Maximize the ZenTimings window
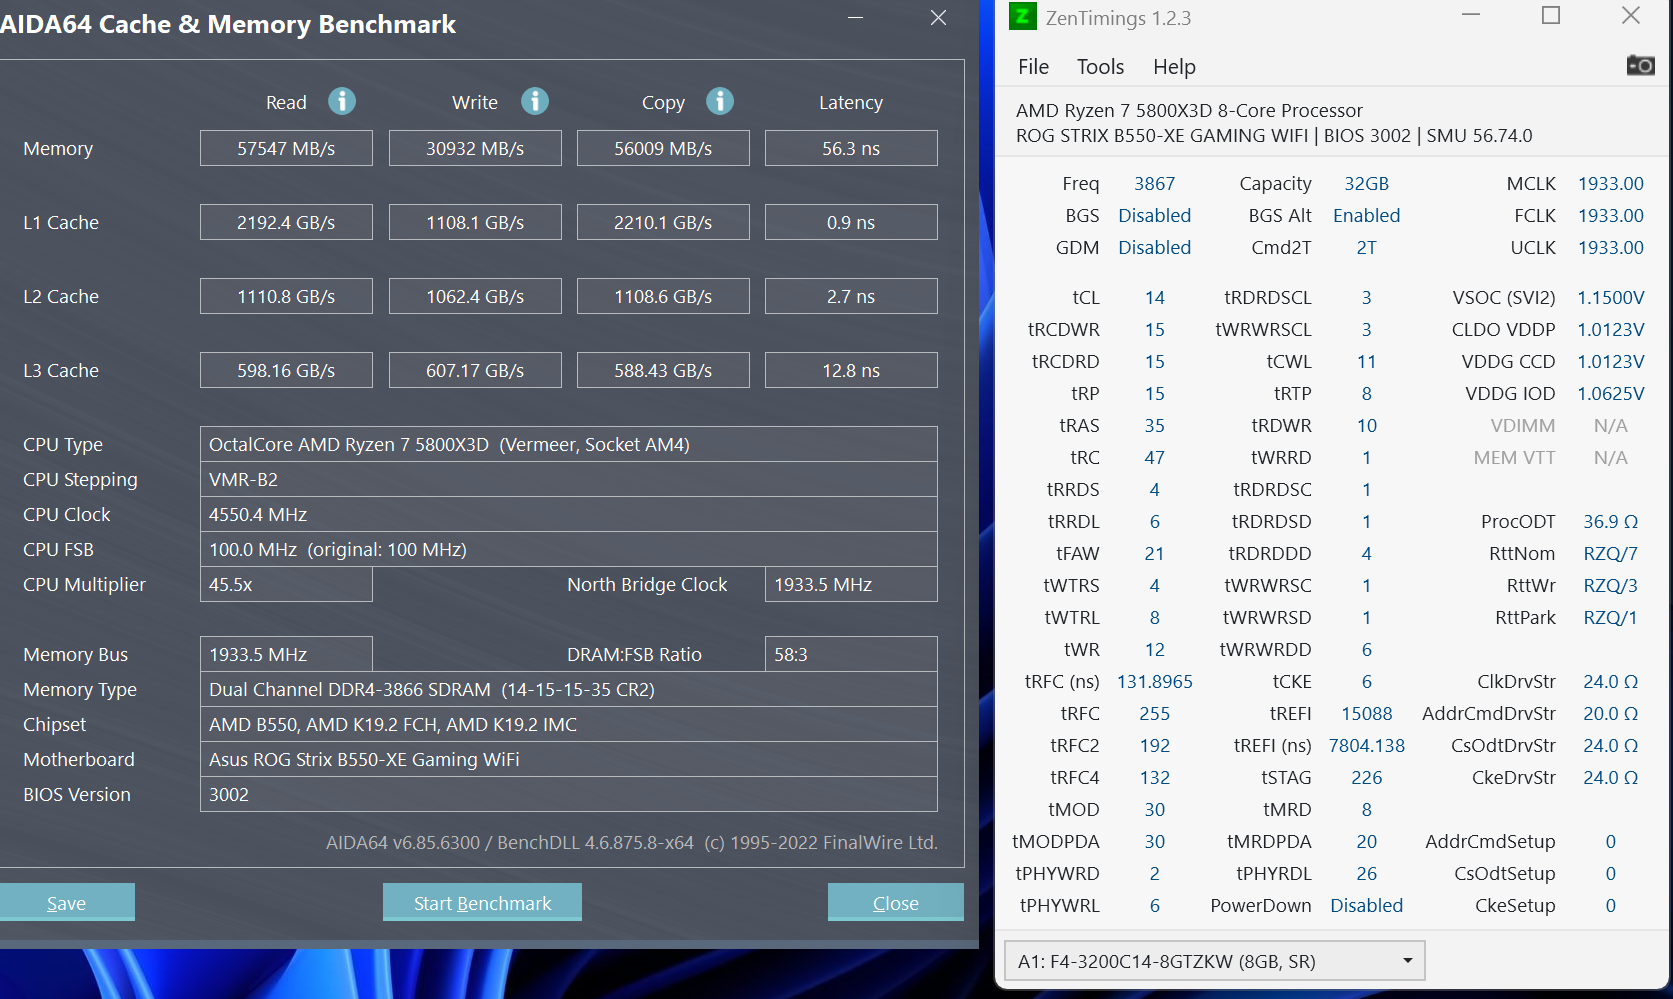The width and height of the screenshot is (1673, 999). pyautogui.click(x=1551, y=15)
